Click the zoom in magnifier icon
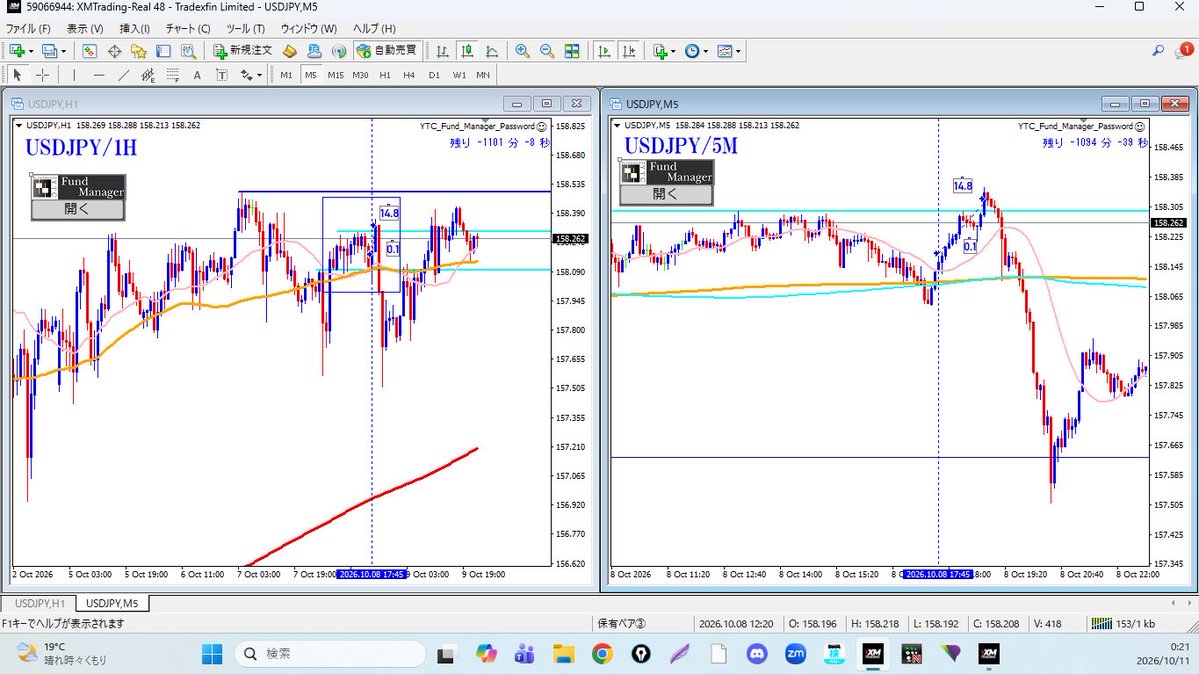 [522, 51]
